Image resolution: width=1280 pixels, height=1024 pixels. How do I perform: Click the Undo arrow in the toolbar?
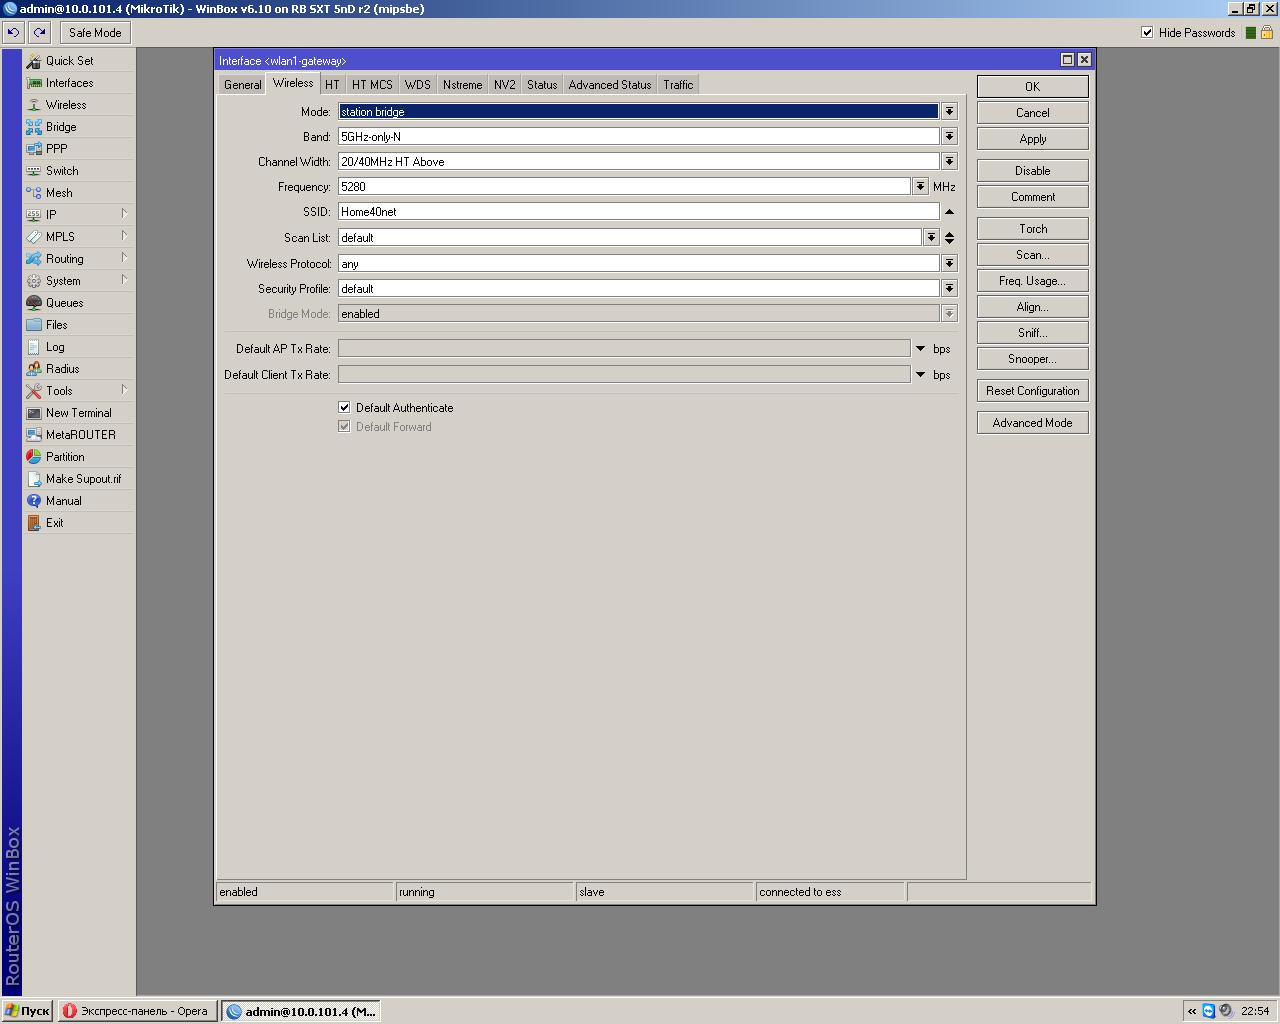pos(13,33)
